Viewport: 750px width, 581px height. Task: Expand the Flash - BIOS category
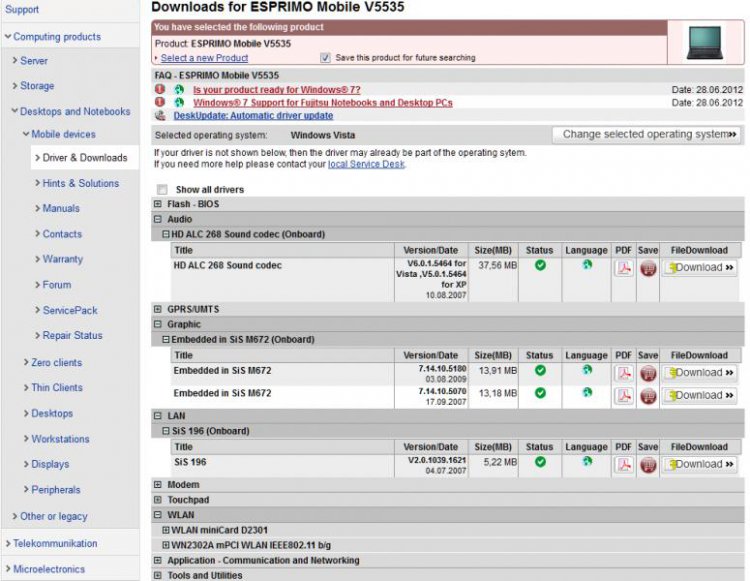click(x=158, y=204)
